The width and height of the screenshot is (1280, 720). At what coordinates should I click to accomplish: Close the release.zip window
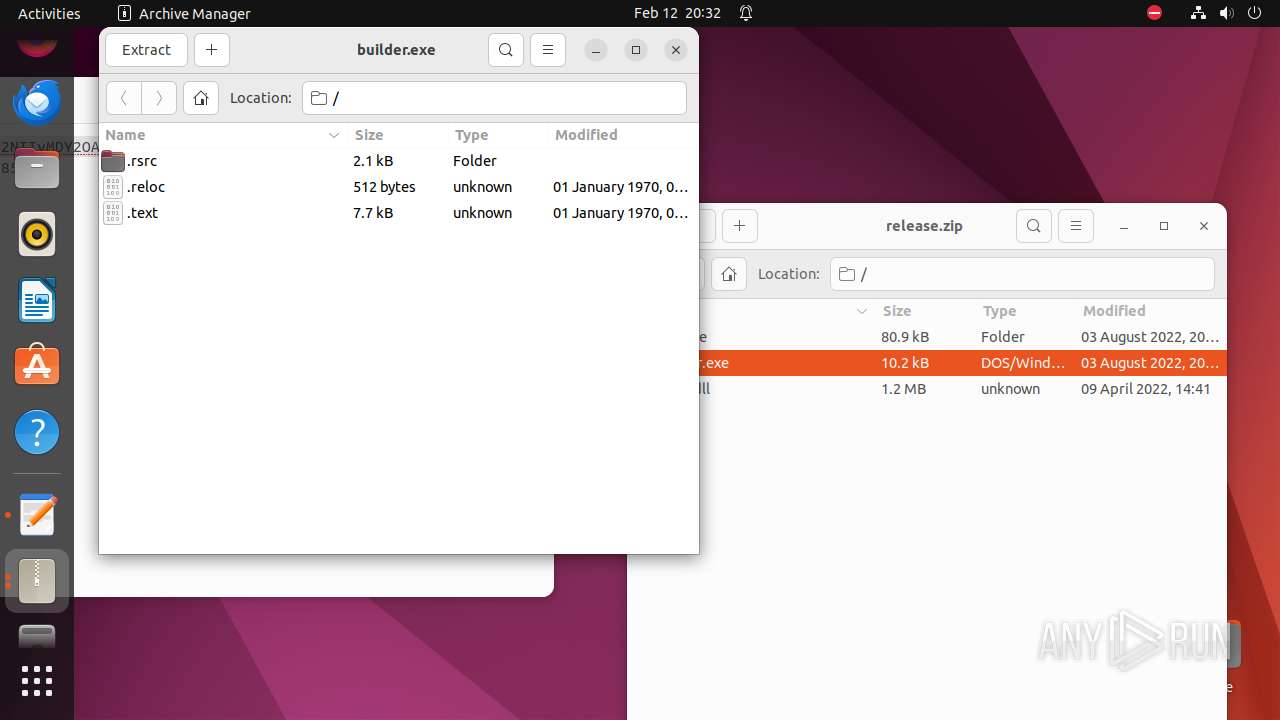pyautogui.click(x=1204, y=226)
